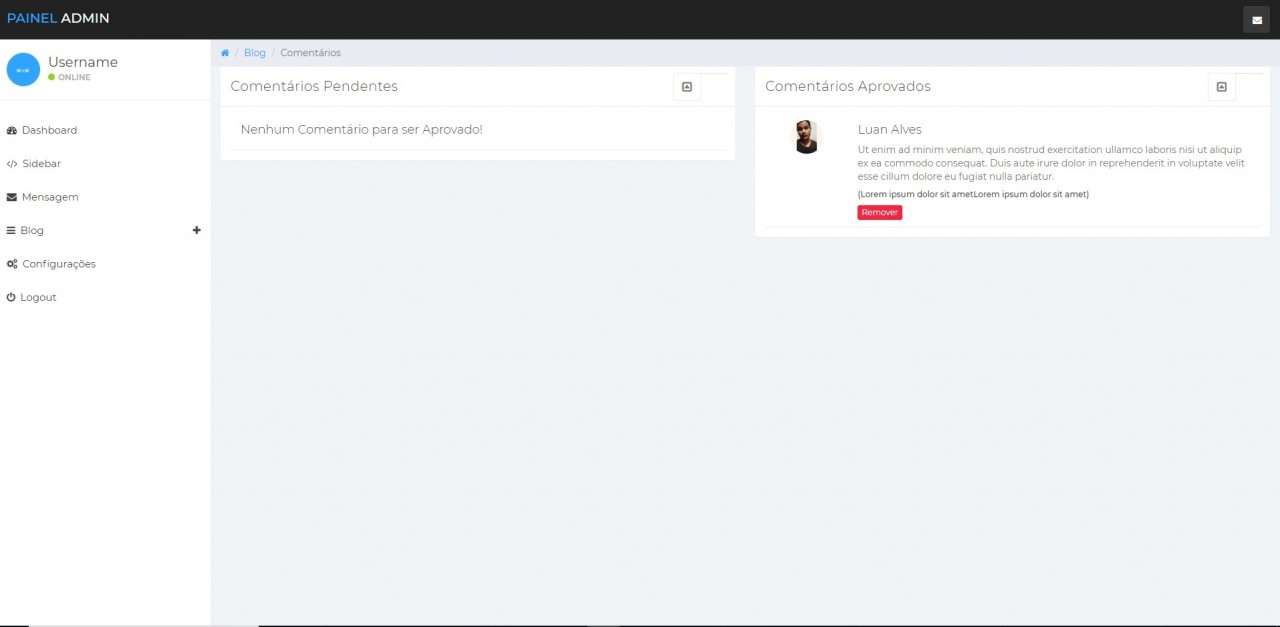Image resolution: width=1280 pixels, height=627 pixels.
Task: Open Mensagem via the envelope icon
Action: pos(11,197)
